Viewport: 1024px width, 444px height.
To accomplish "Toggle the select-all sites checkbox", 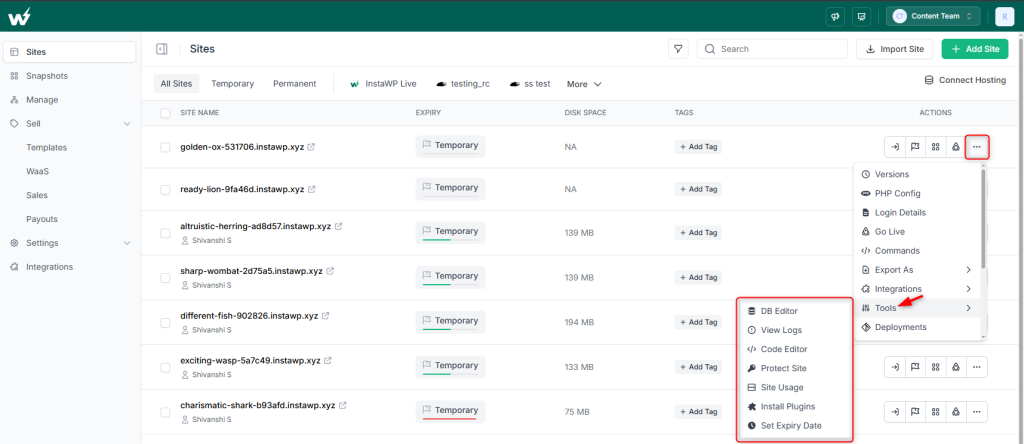I will pos(165,113).
